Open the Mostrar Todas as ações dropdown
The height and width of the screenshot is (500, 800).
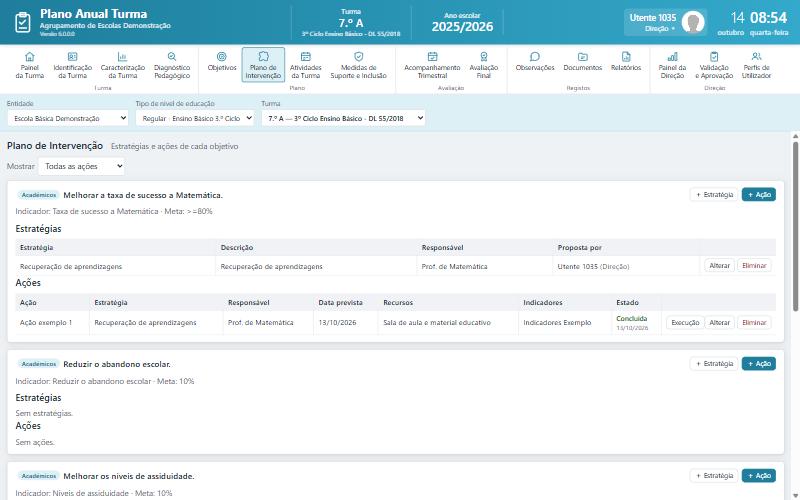(82, 166)
